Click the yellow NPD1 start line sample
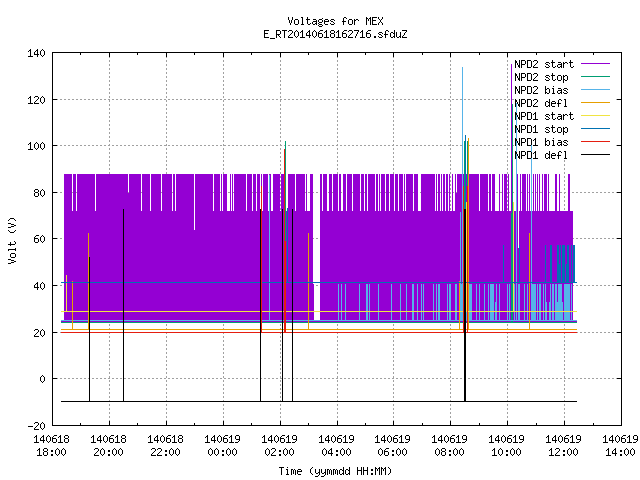This screenshot has height=480, width=640. pyautogui.click(x=595, y=116)
